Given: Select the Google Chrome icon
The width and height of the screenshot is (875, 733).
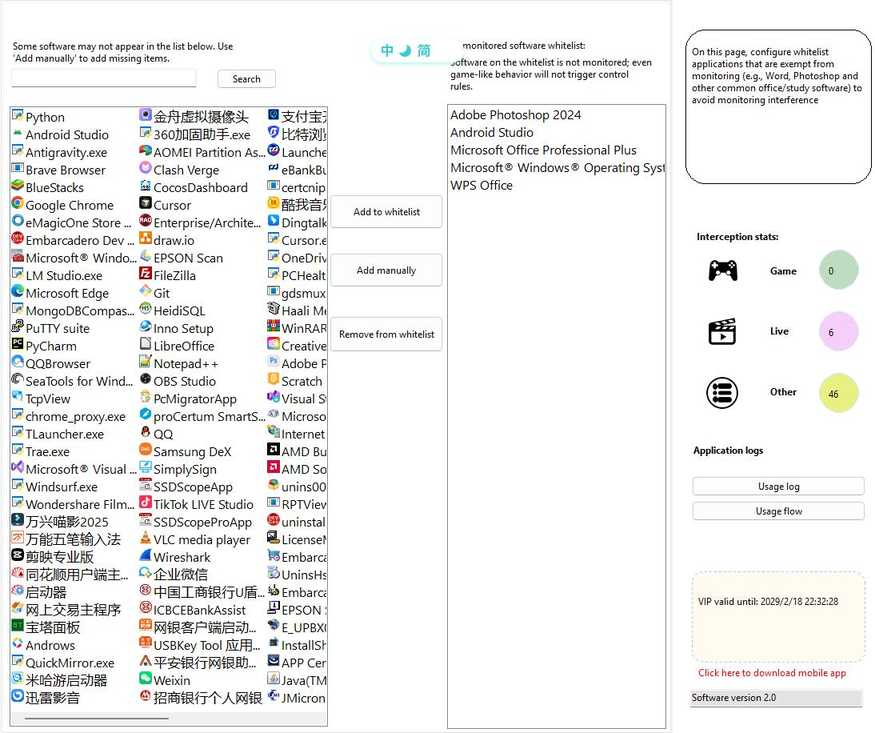Looking at the screenshot, I should (17, 204).
